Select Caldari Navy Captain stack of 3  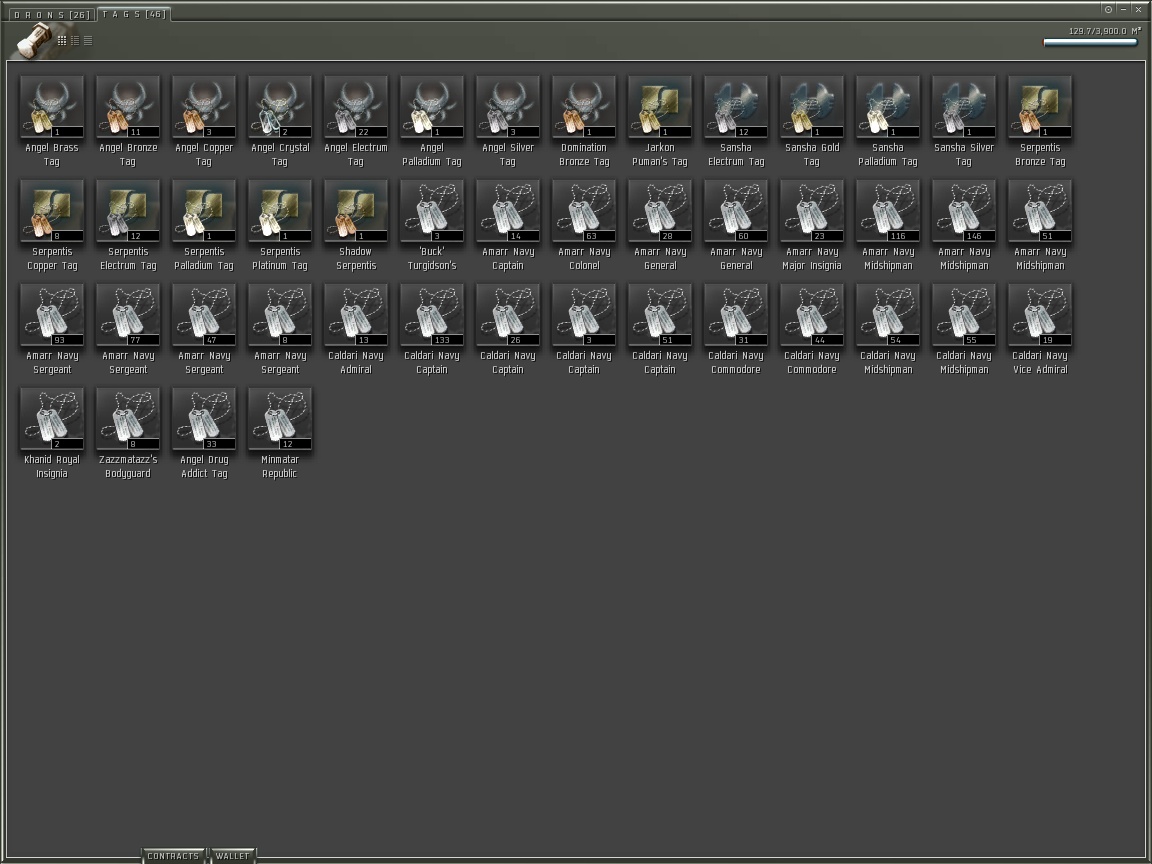[x=584, y=315]
